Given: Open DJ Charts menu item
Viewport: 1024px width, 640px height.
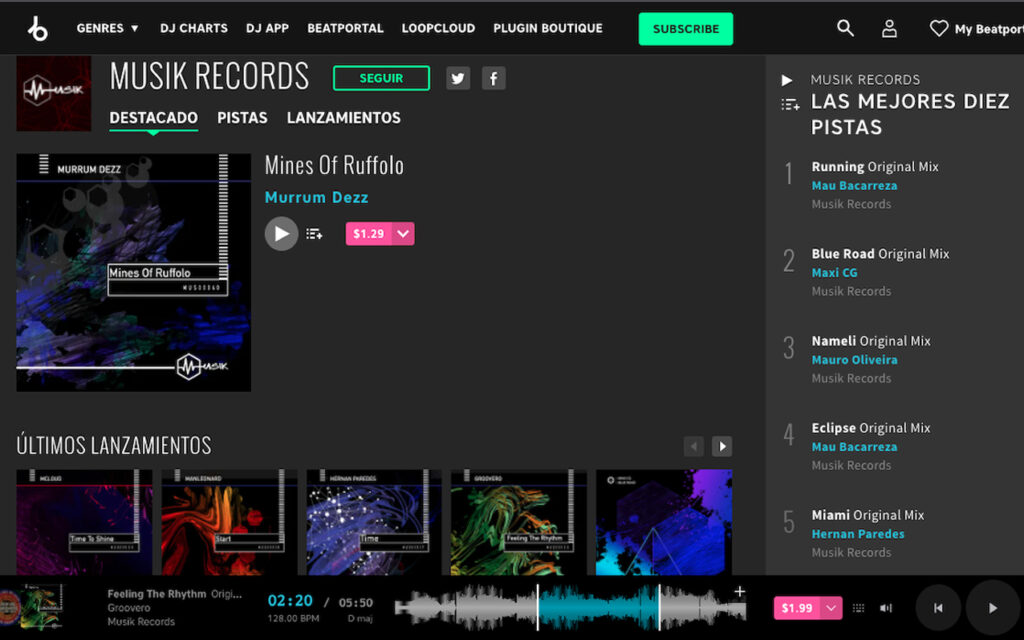Looking at the screenshot, I should pos(194,28).
